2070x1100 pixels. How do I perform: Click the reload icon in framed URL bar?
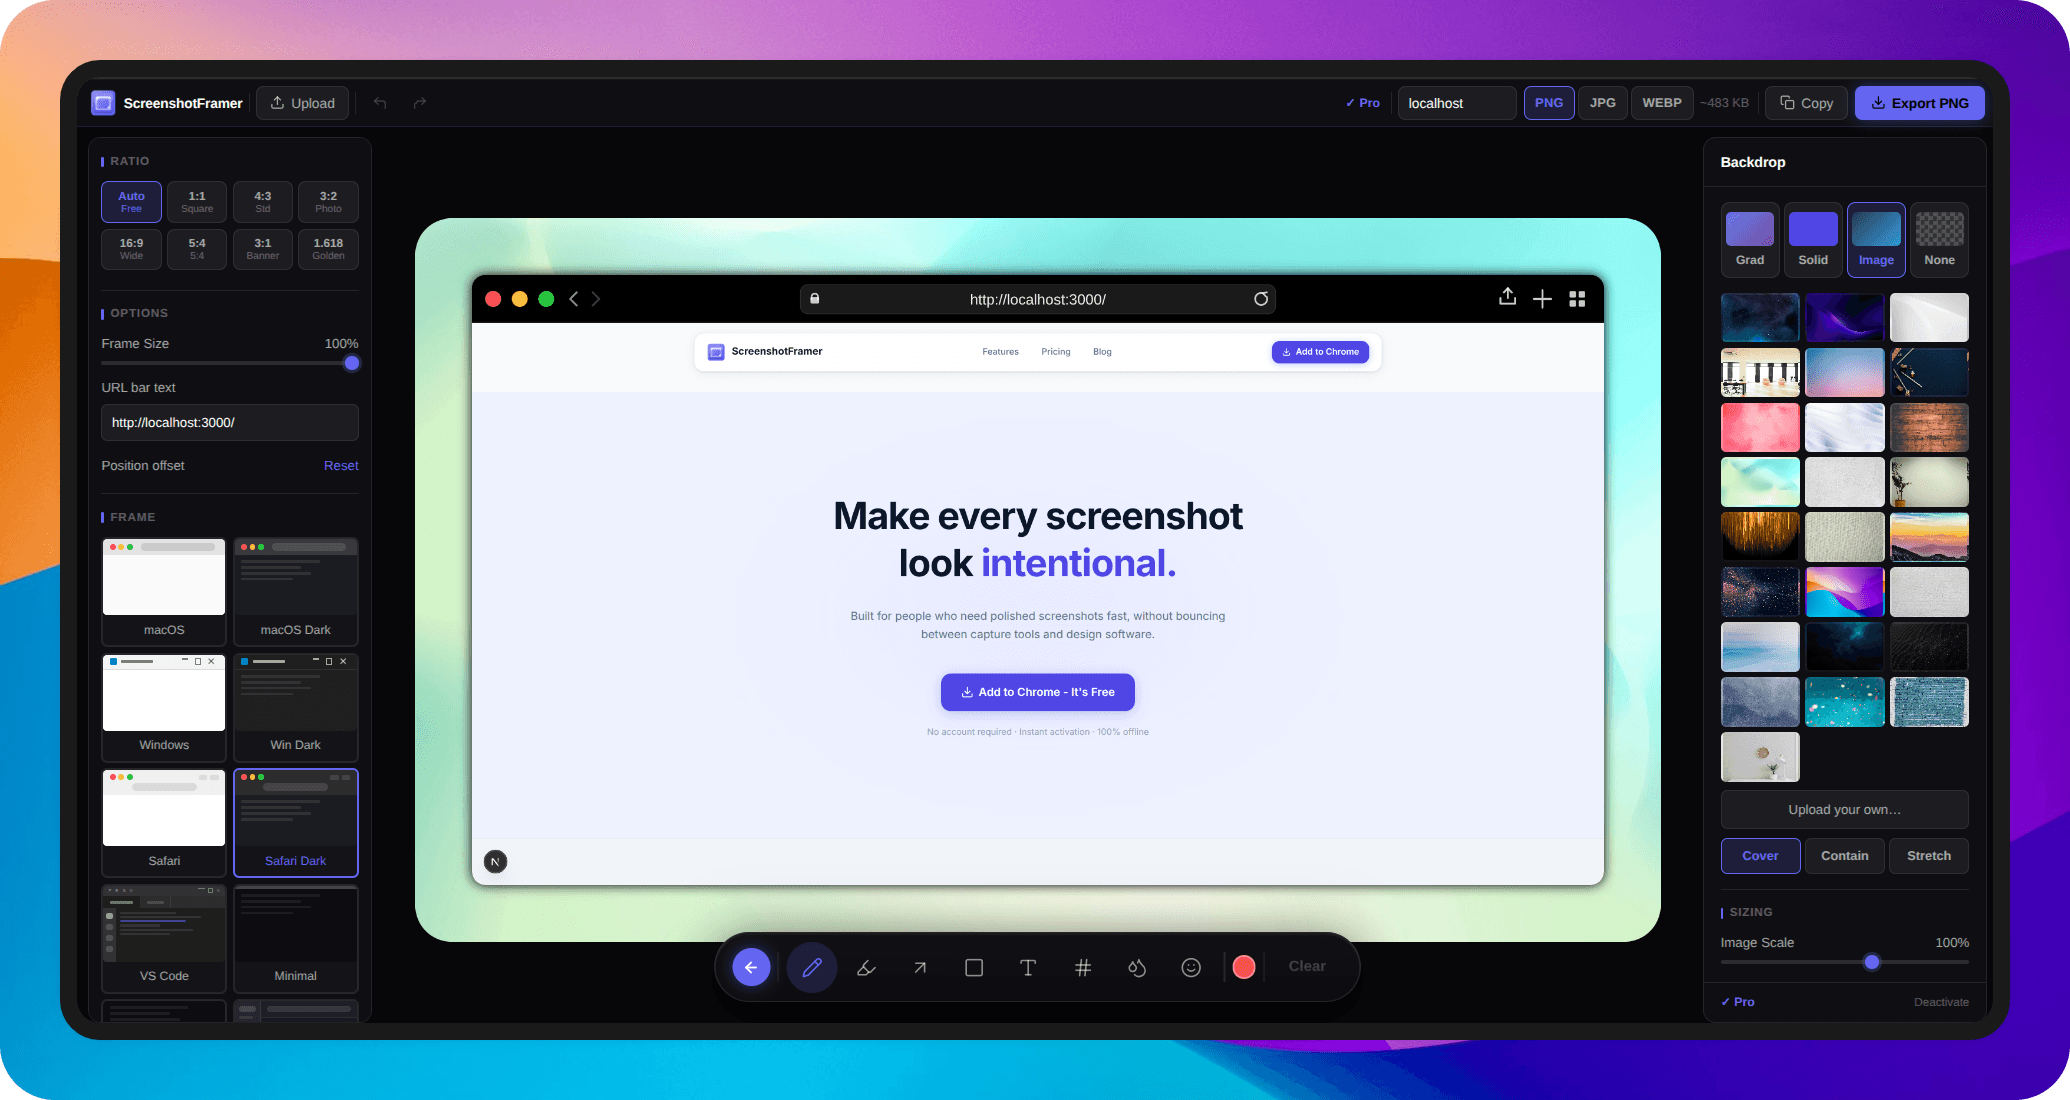point(1261,299)
